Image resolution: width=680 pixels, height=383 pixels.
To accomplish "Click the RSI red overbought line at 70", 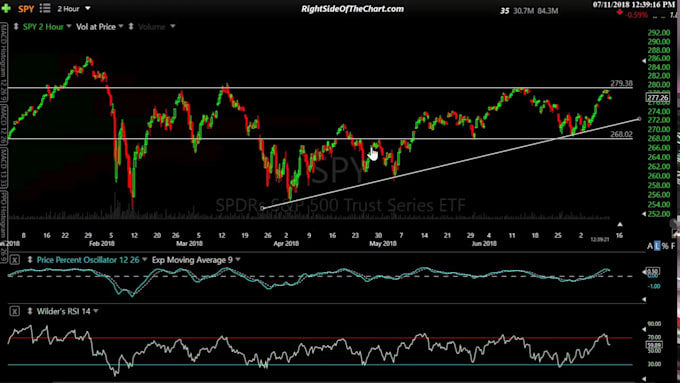I will tap(320, 337).
